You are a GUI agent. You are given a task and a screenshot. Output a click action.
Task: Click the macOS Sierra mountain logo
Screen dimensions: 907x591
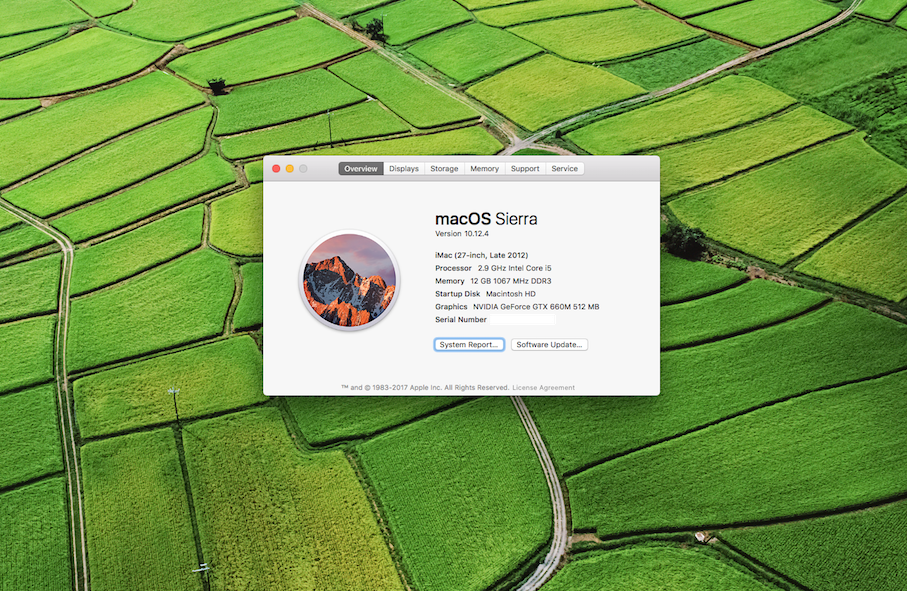349,281
